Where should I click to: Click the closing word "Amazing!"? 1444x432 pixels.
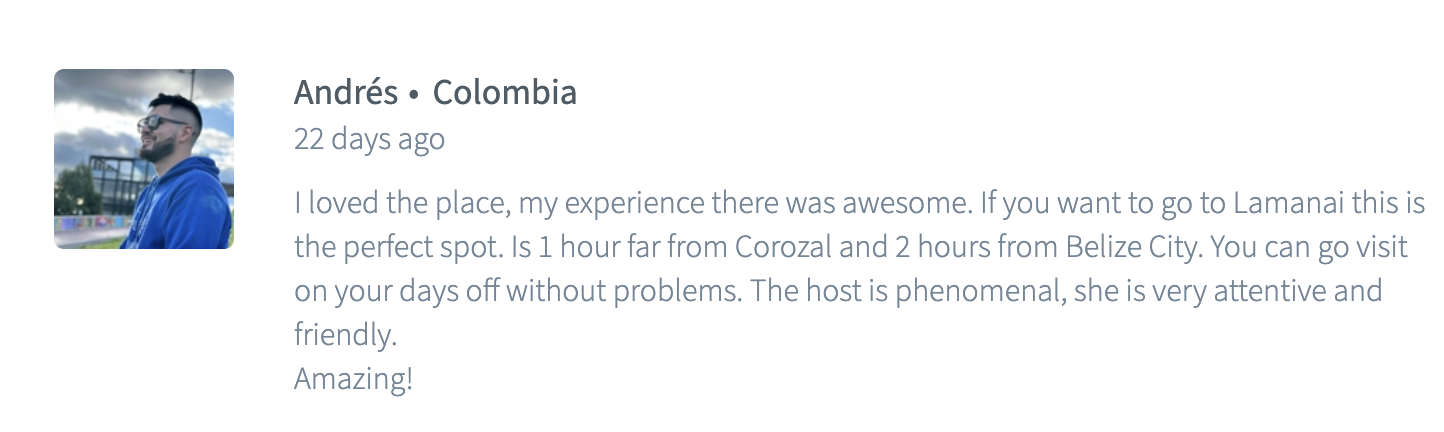coord(353,379)
